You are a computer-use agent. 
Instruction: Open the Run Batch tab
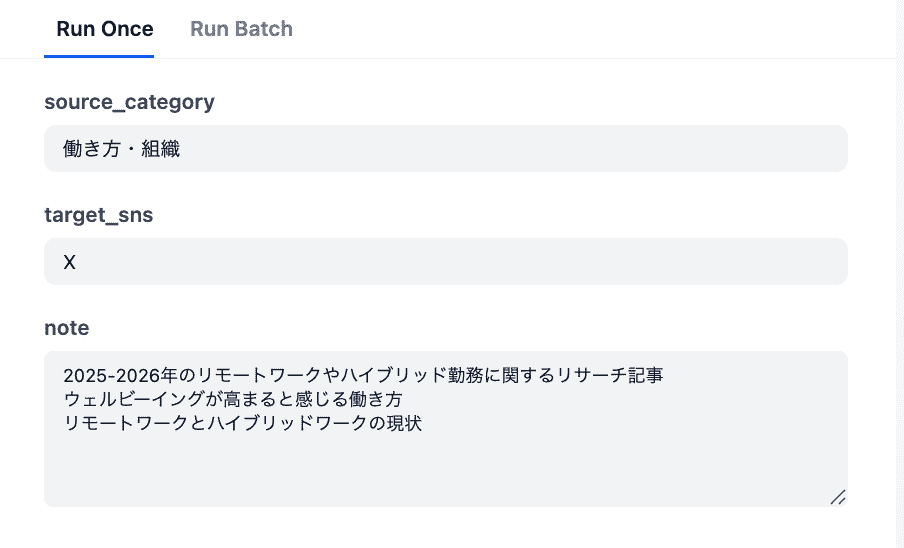pos(241,29)
